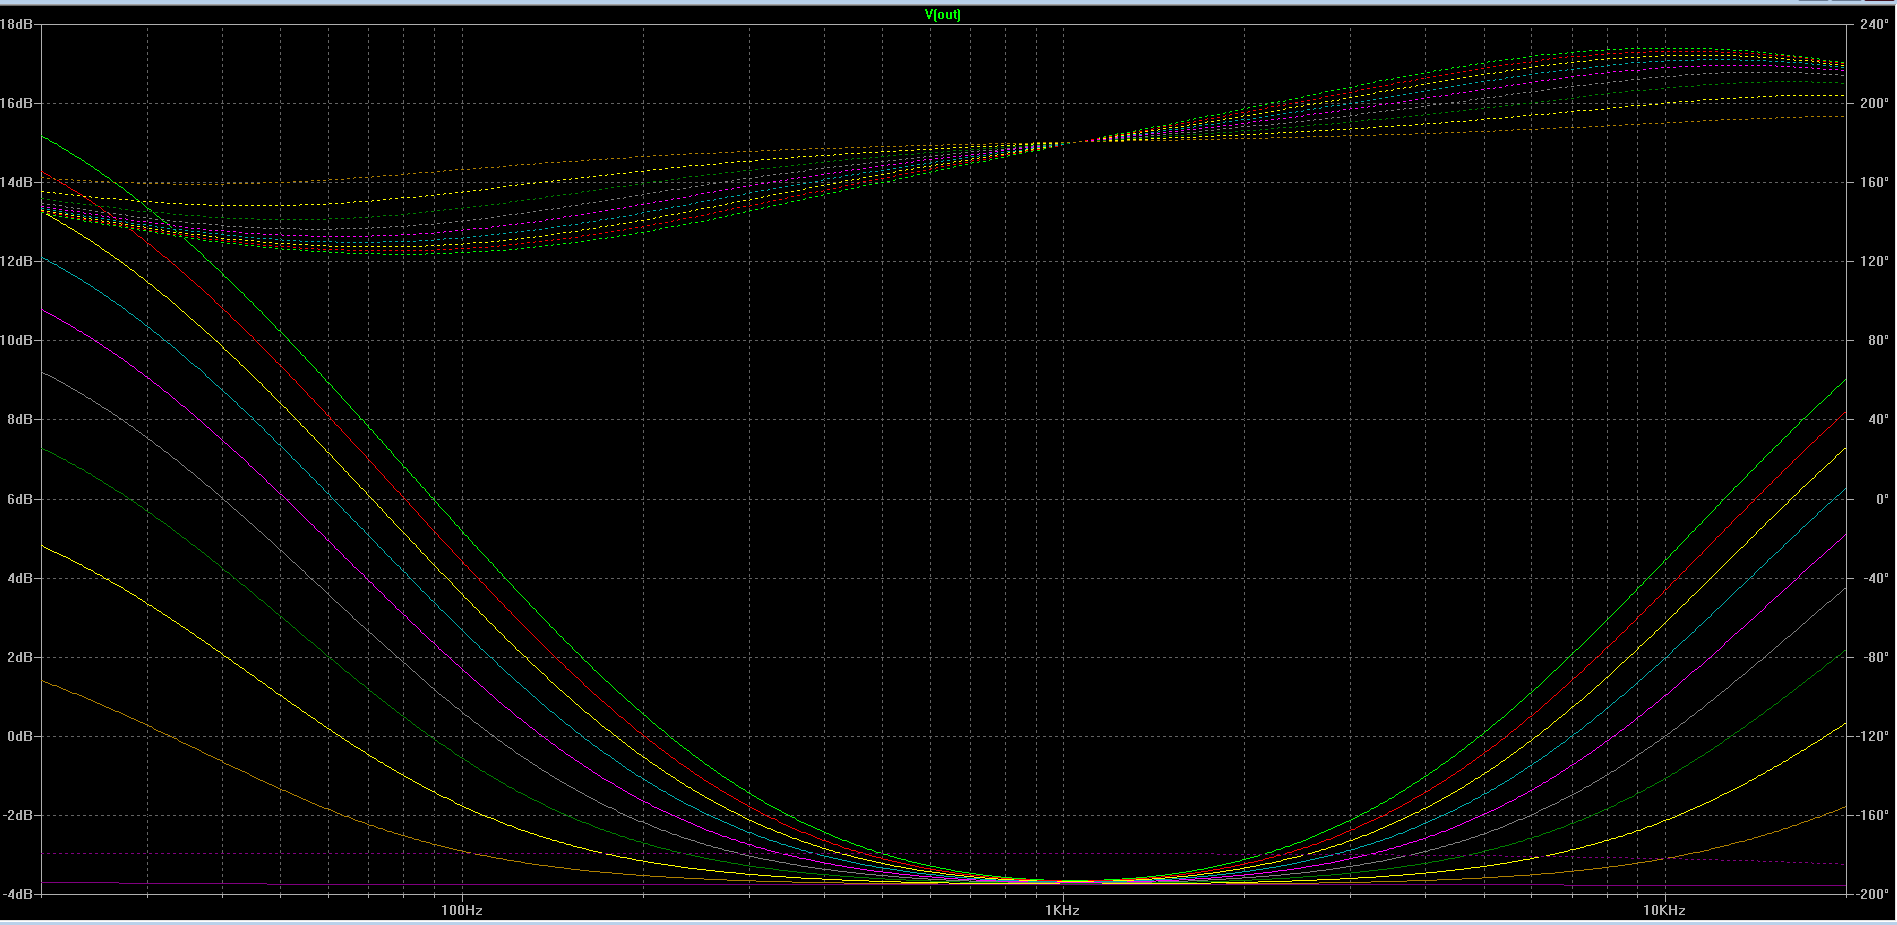Select the 16dB magnitude axis label
This screenshot has width=1897, height=925.
click(x=18, y=103)
